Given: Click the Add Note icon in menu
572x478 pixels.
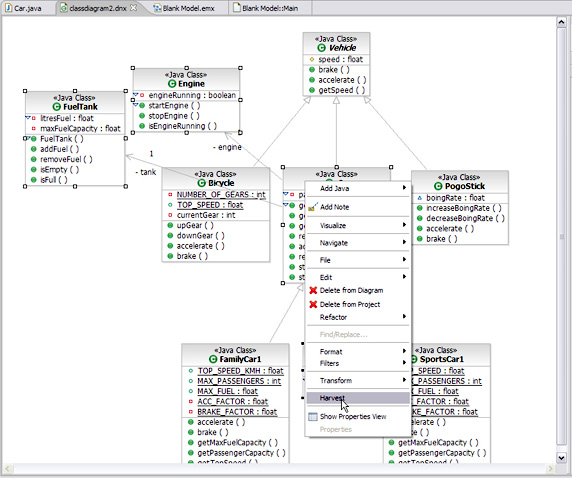Looking at the screenshot, I should coord(313,207).
